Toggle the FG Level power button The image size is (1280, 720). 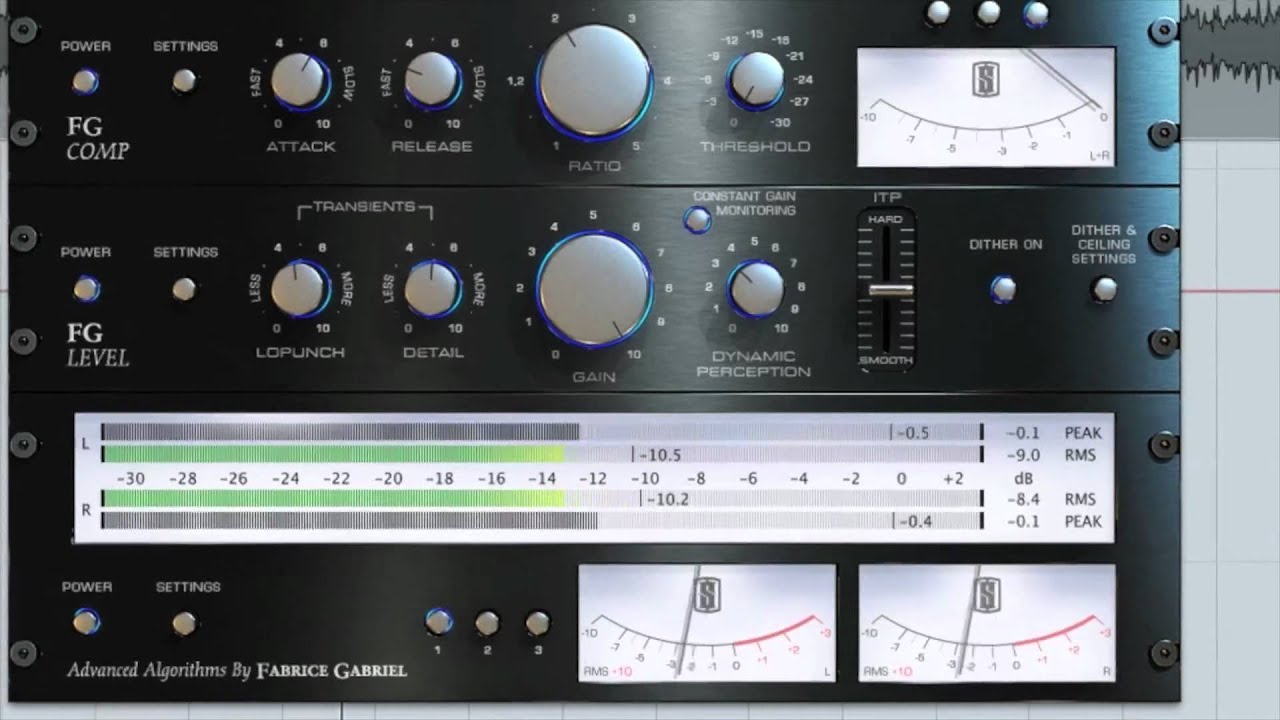pyautogui.click(x=86, y=290)
